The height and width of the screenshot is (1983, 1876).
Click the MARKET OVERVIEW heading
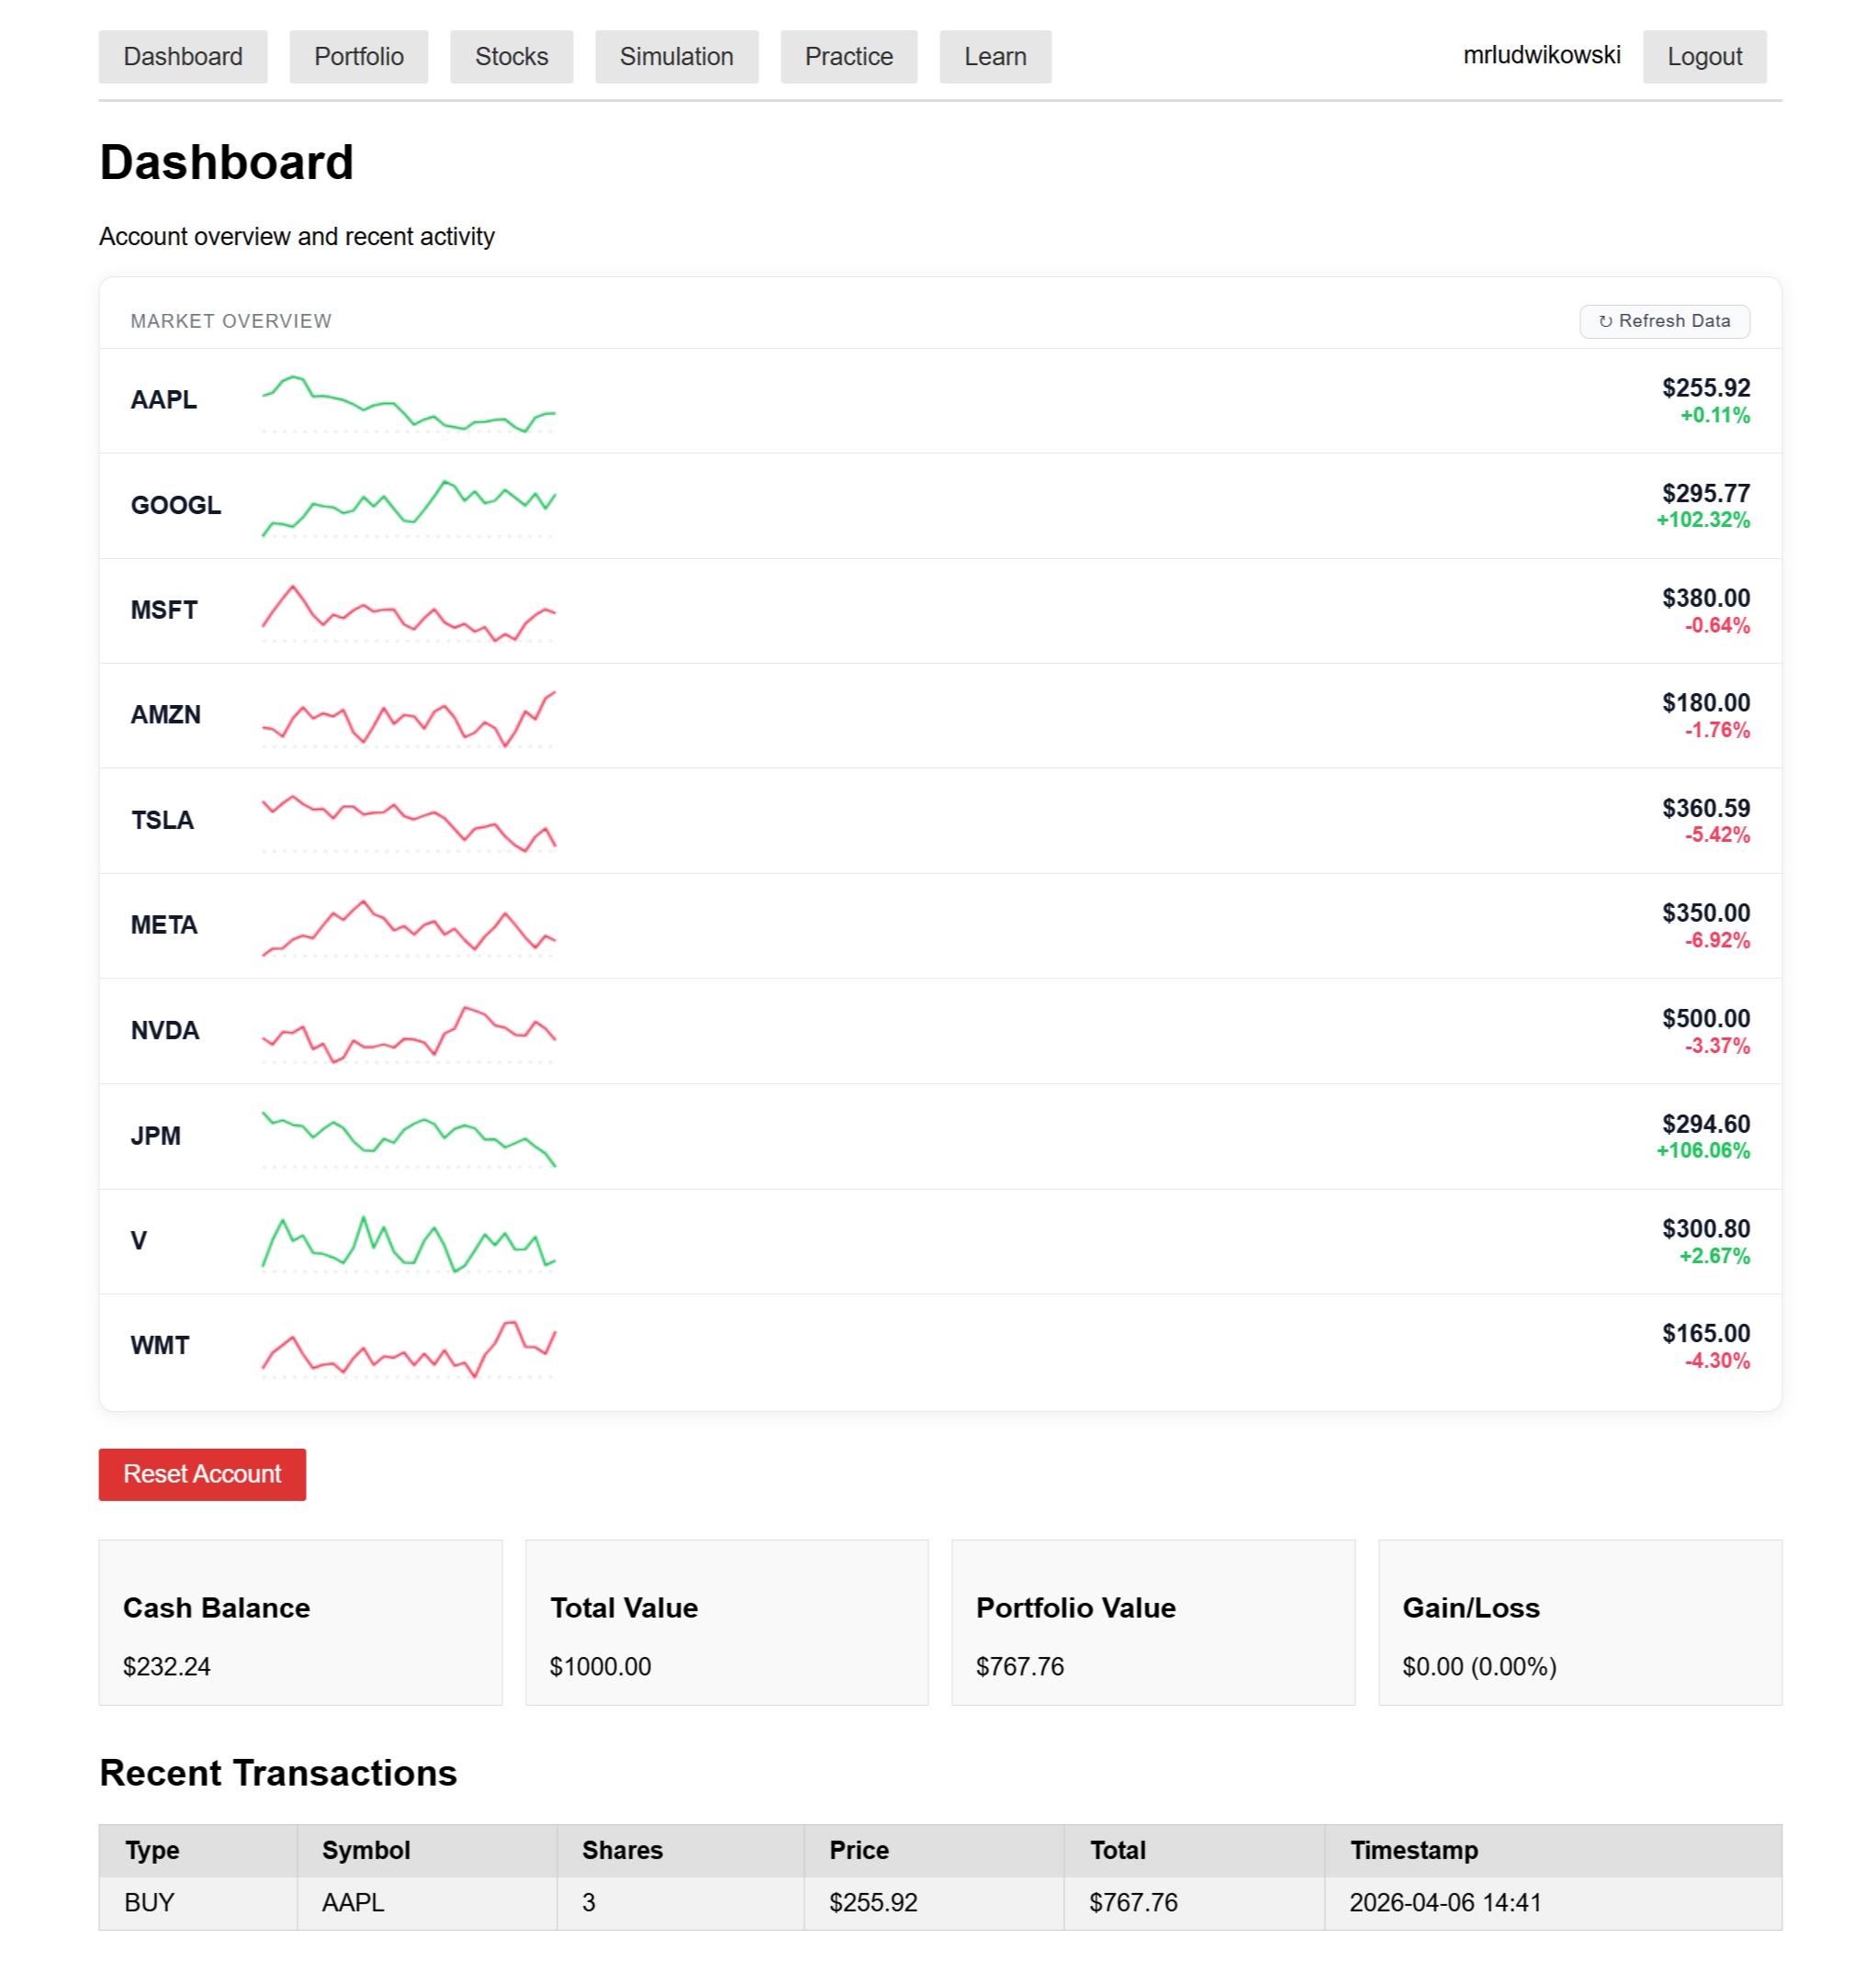pyautogui.click(x=231, y=321)
